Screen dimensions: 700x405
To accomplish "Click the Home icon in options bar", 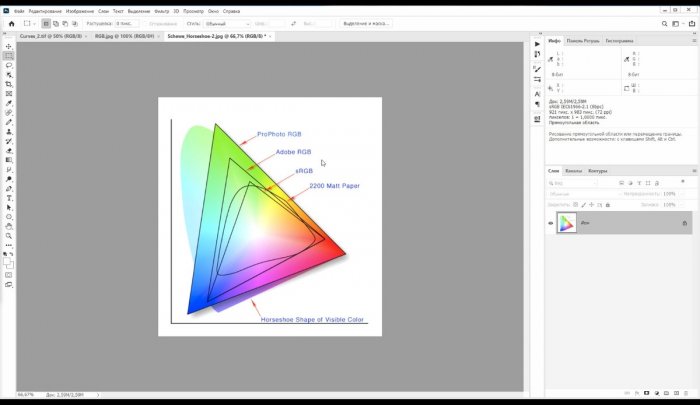I will coord(9,22).
